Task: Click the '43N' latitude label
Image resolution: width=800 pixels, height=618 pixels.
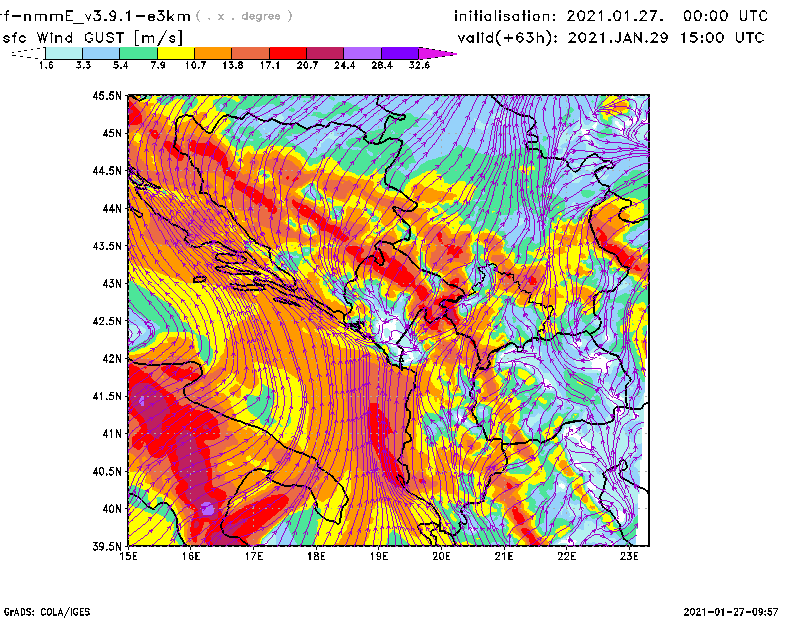Action: 112,283
